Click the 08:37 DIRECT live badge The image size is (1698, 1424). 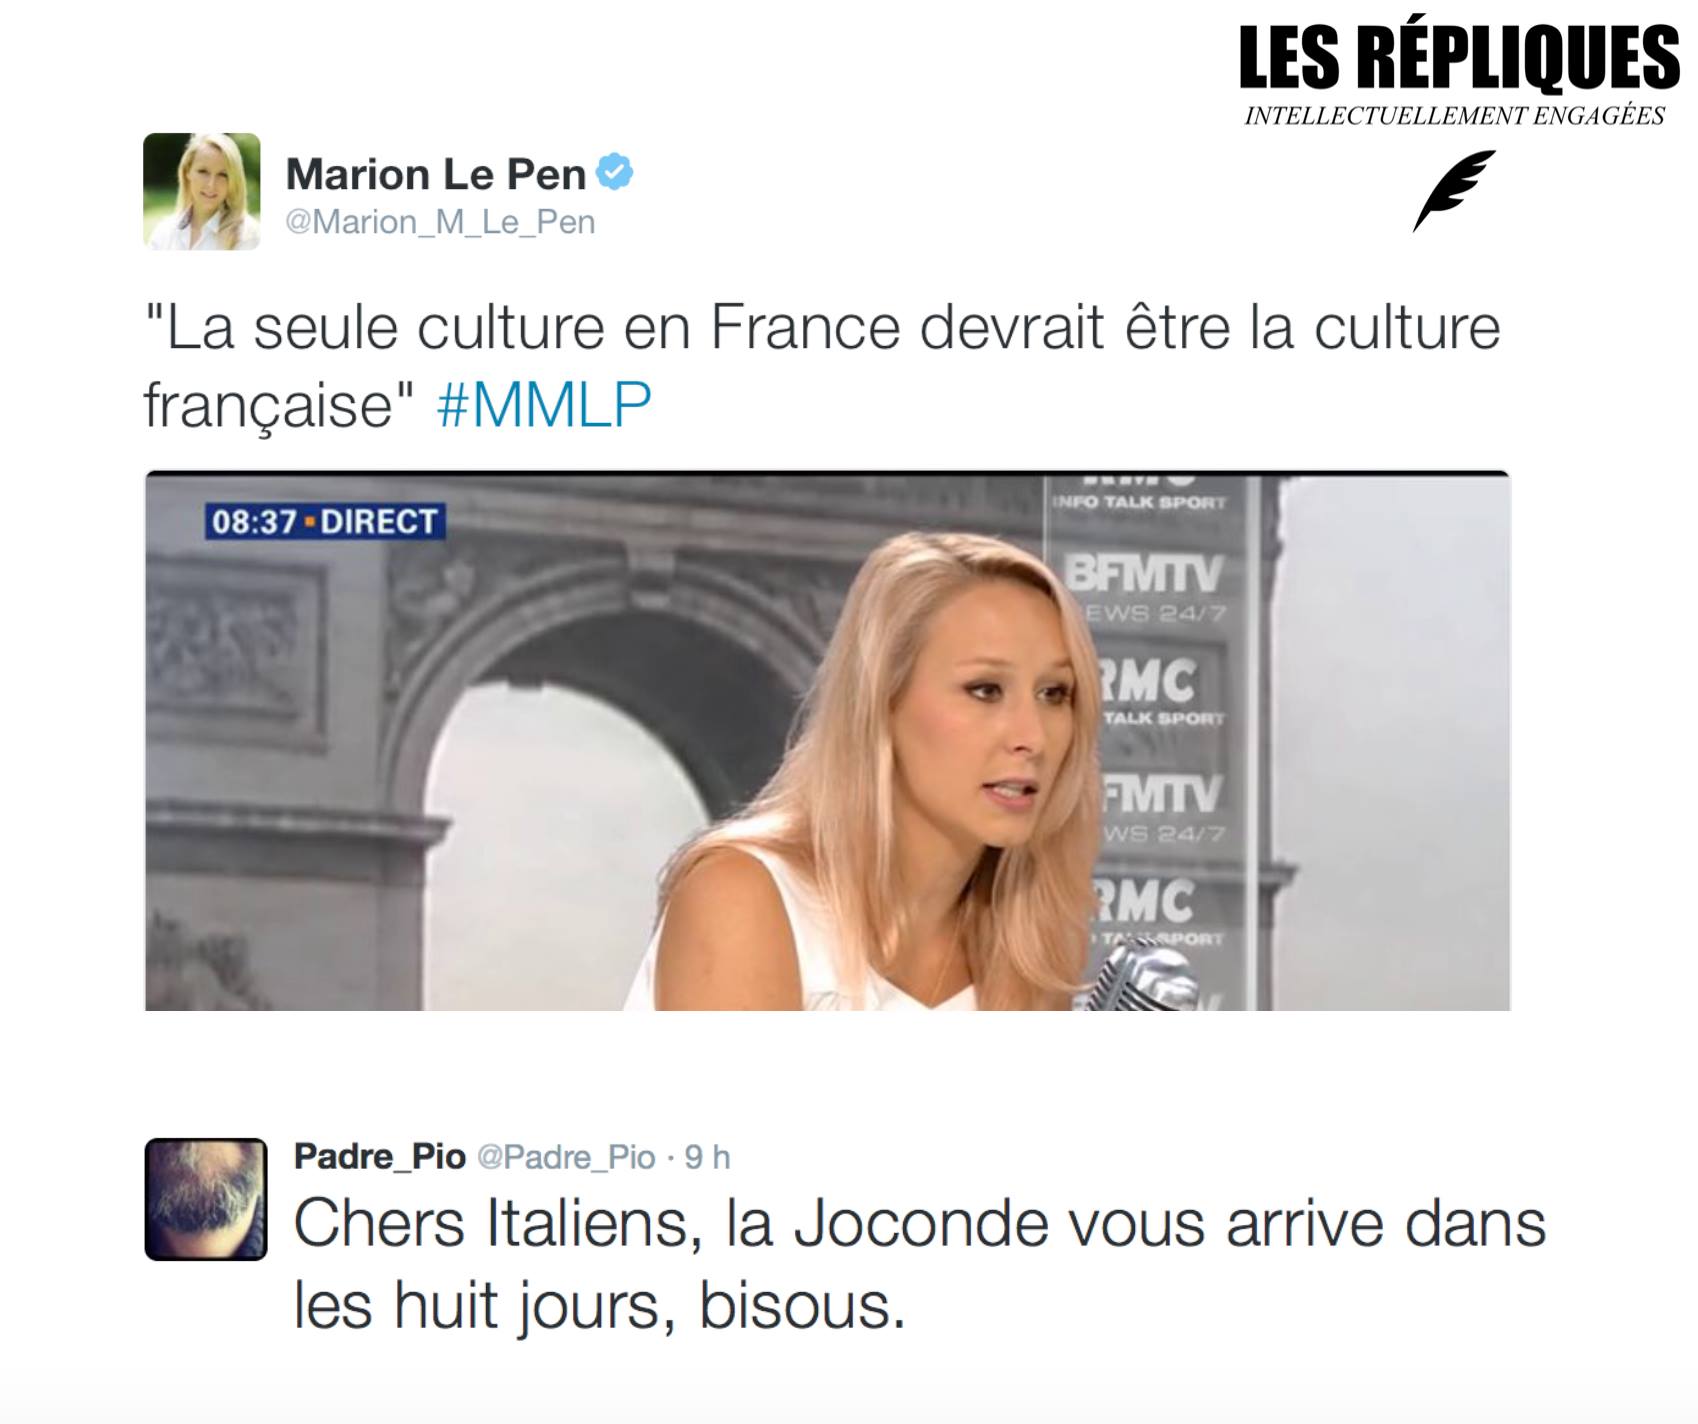[x=325, y=521]
